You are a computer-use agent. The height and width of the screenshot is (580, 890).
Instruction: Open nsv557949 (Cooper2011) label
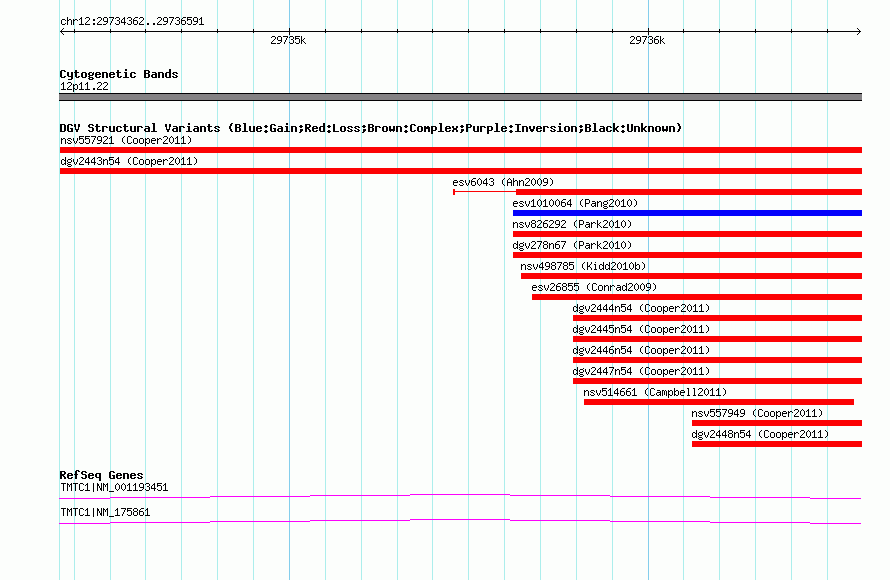pos(757,413)
